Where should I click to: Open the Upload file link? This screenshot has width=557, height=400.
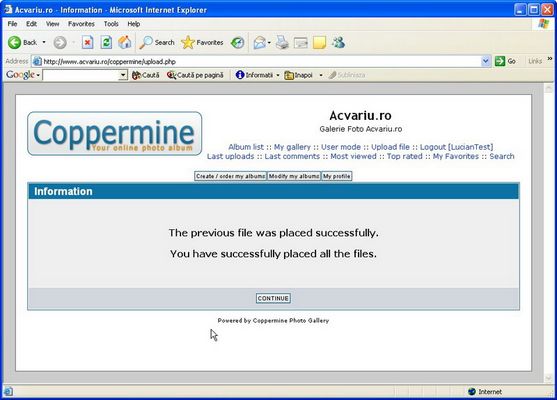pos(390,147)
